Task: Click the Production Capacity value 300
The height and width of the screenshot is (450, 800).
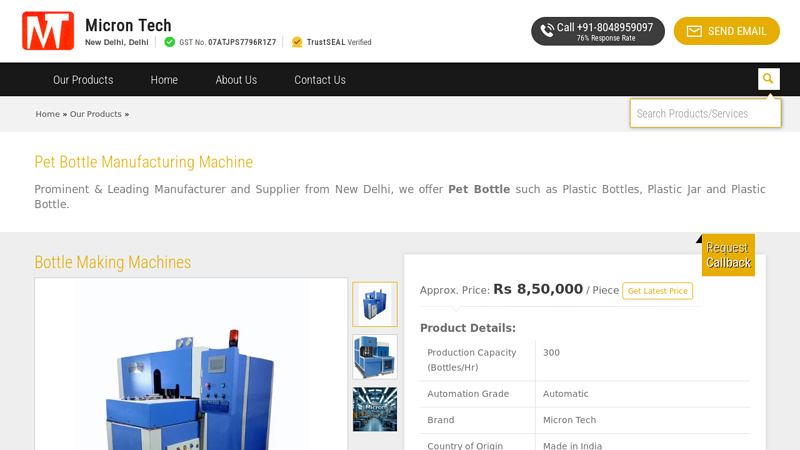Action: (551, 353)
